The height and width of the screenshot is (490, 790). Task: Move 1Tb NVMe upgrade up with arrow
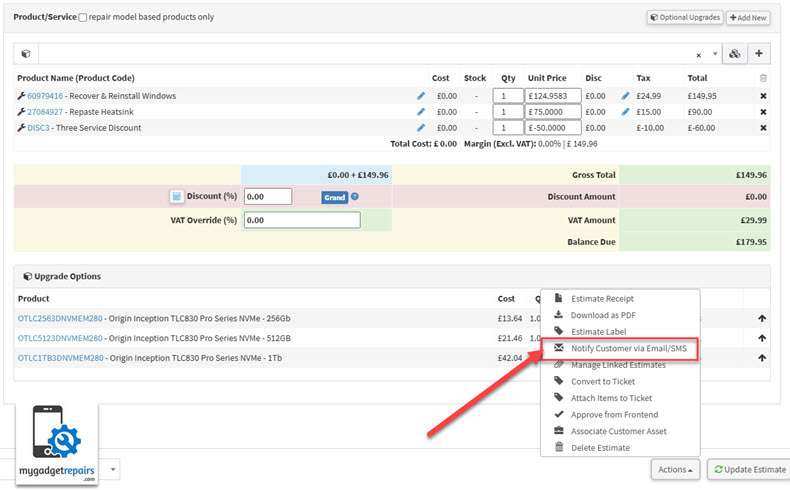[762, 358]
